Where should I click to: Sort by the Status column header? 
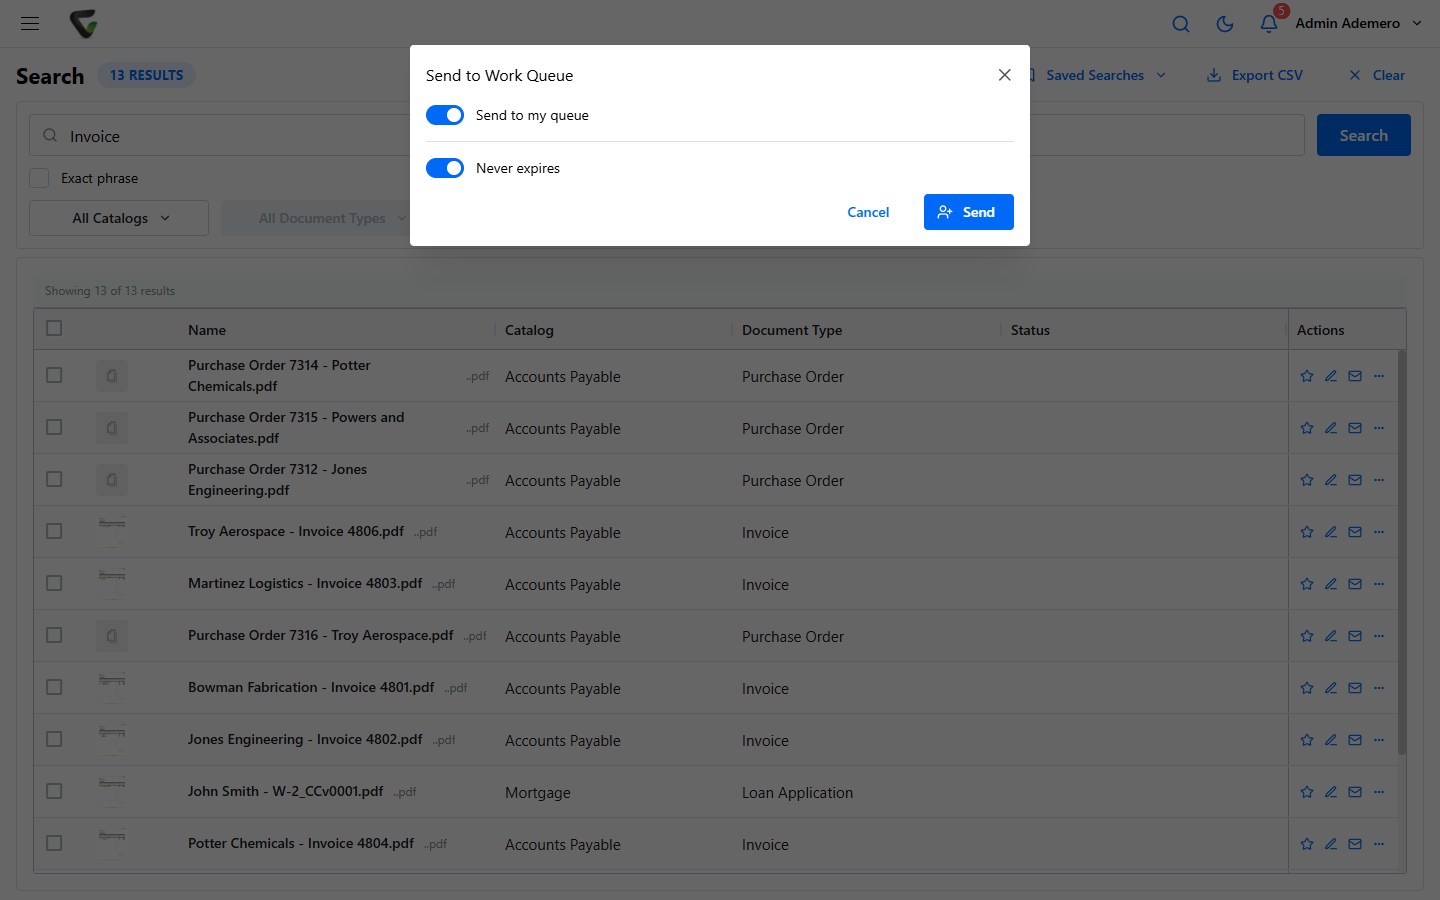click(x=1030, y=330)
